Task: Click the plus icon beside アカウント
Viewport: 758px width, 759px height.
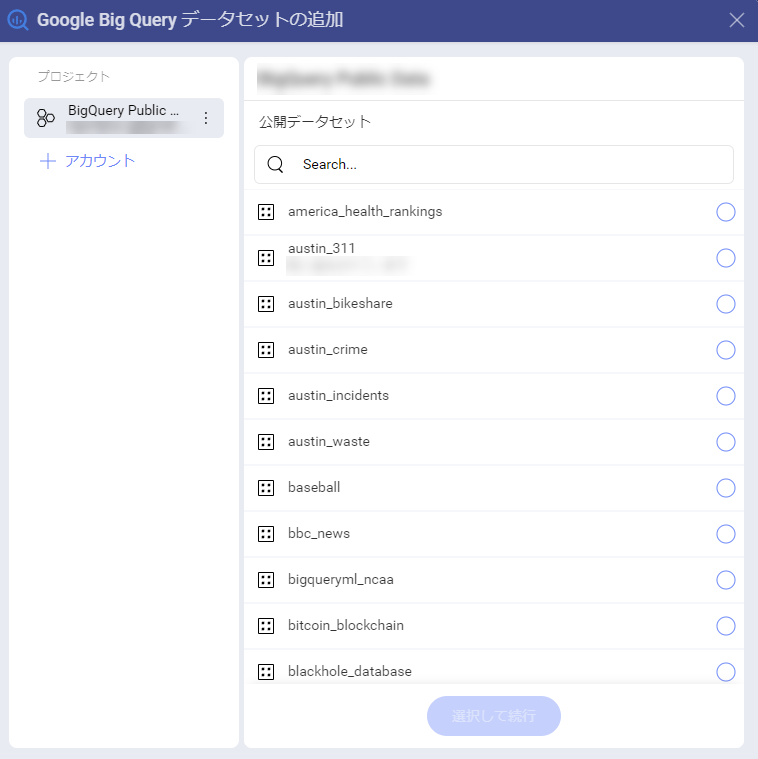Action: click(x=48, y=161)
